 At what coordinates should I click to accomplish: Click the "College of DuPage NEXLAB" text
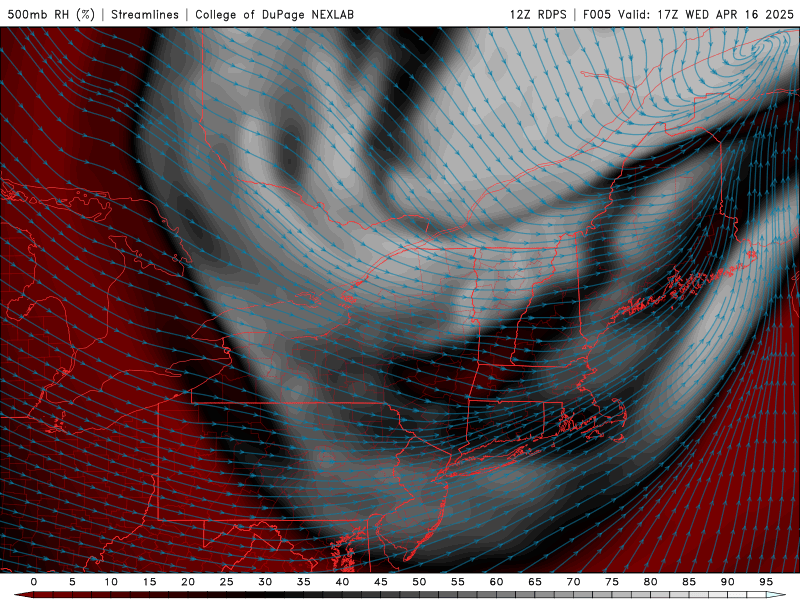pos(274,14)
